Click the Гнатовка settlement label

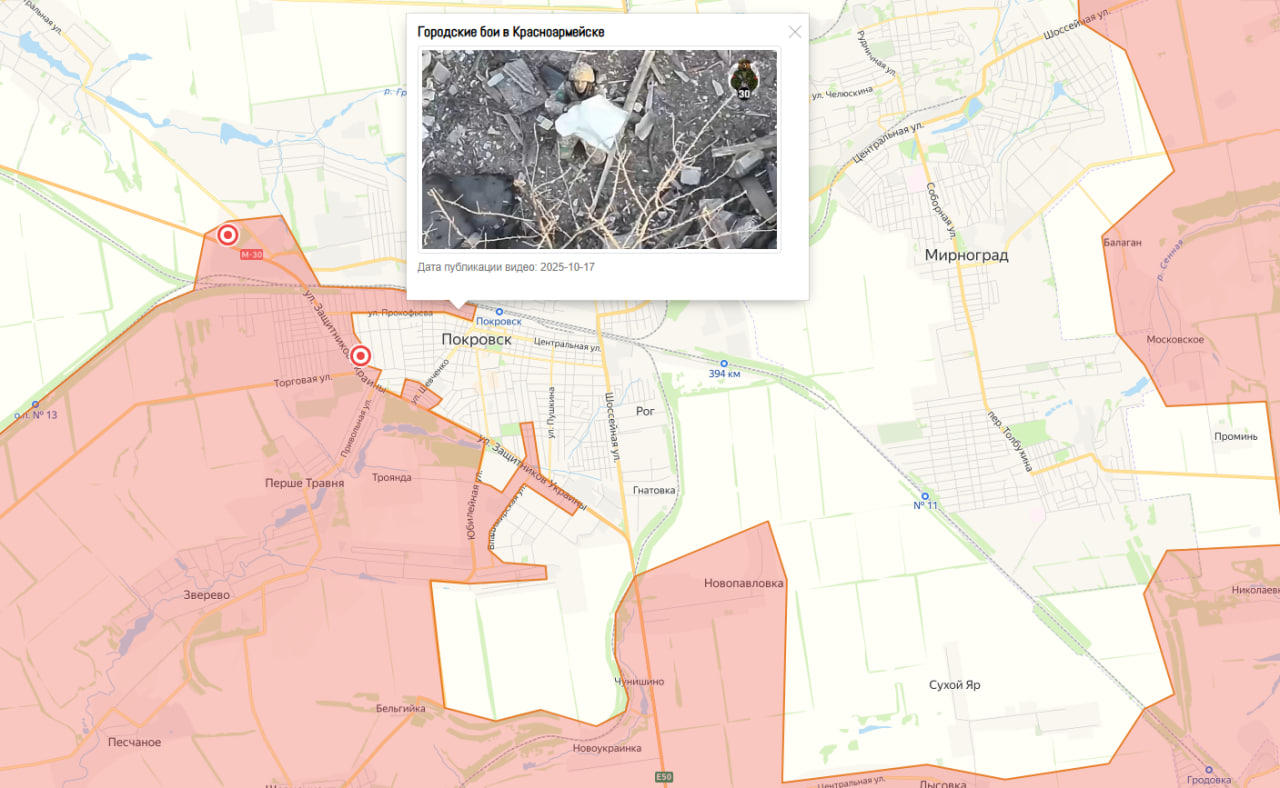click(654, 490)
